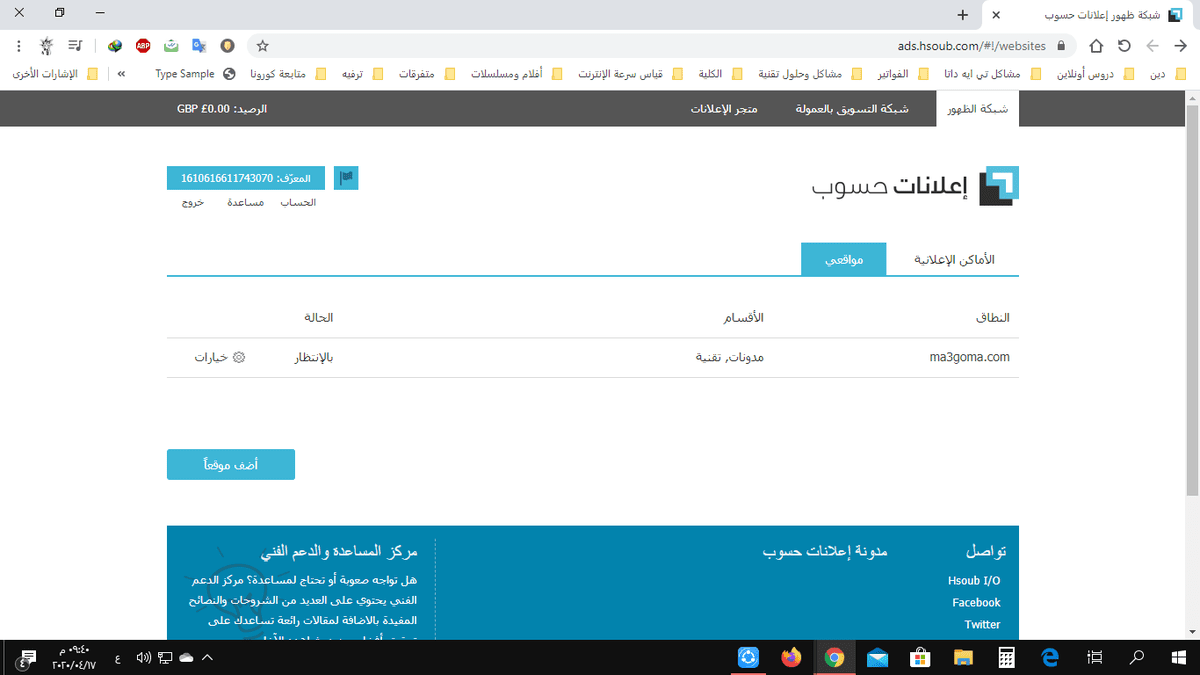
Task: Show hidden system tray icons
Action: pyautogui.click(x=207, y=657)
